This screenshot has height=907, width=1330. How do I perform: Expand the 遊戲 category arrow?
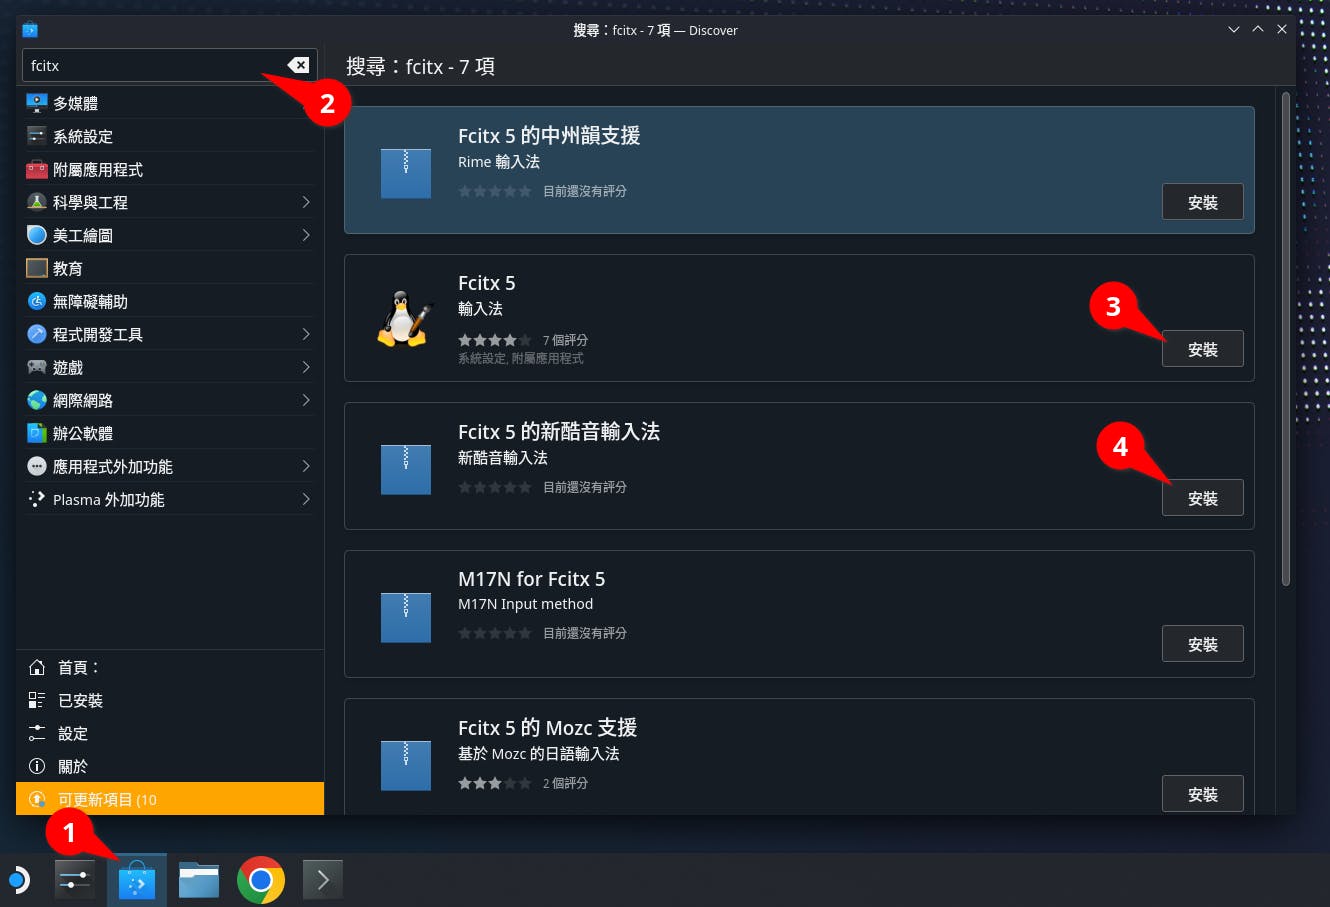[x=305, y=367]
